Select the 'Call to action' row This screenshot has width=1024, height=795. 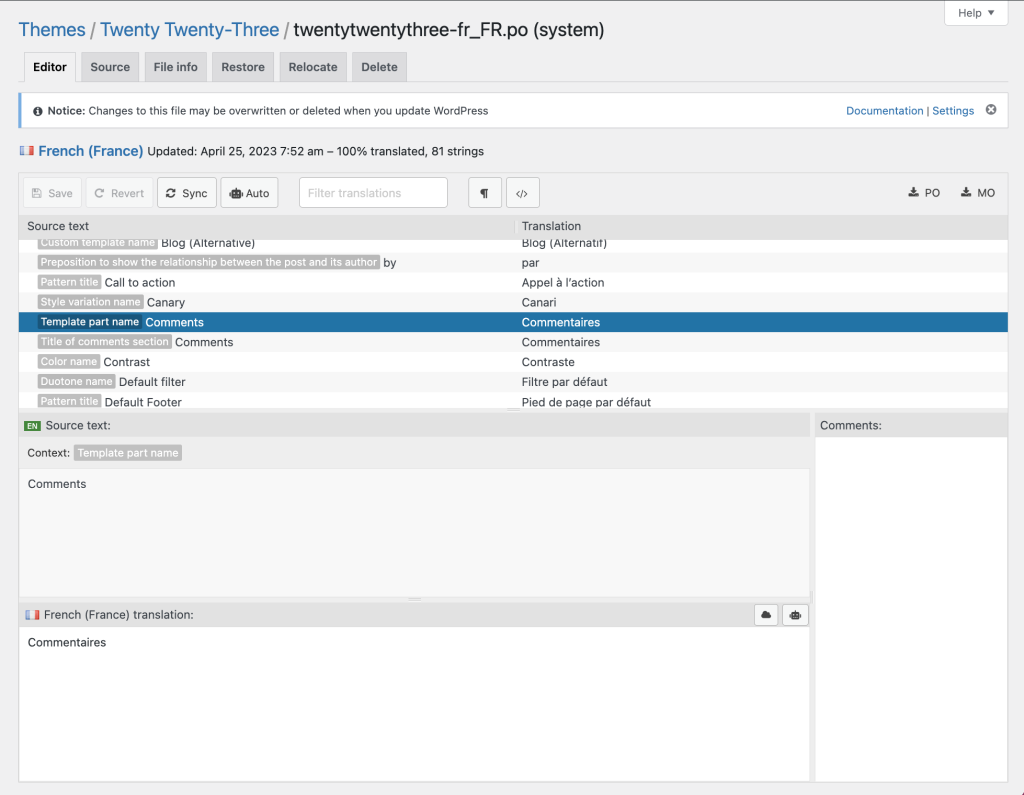click(x=513, y=282)
